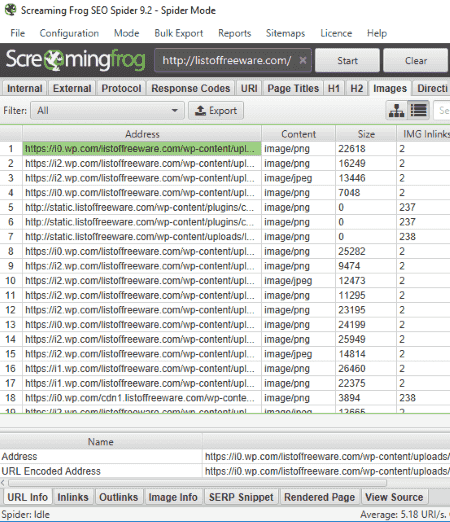Open the Inlinks bottom tab
Screen dimensions: 450x522
pyautogui.click(x=73, y=497)
